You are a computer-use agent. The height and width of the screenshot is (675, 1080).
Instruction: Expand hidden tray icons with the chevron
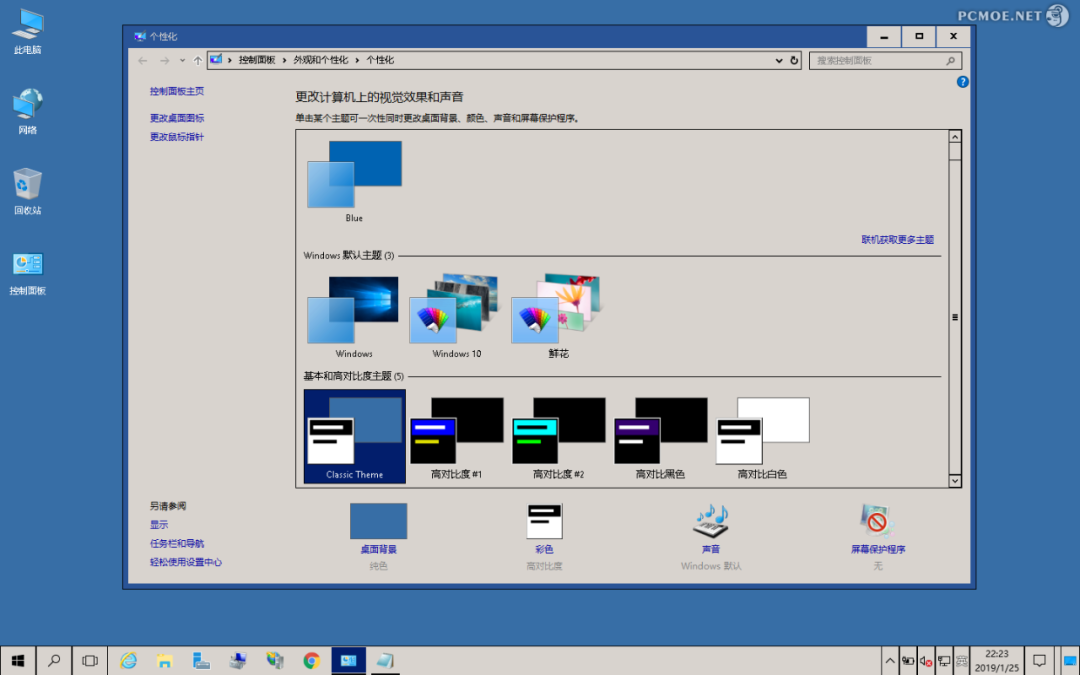click(890, 660)
